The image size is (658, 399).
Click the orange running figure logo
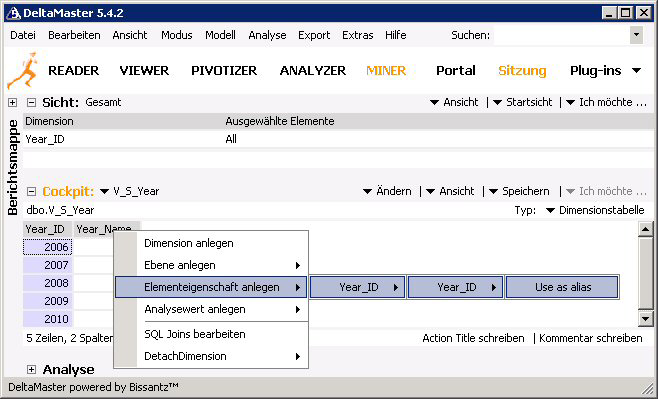pyautogui.click(x=23, y=70)
